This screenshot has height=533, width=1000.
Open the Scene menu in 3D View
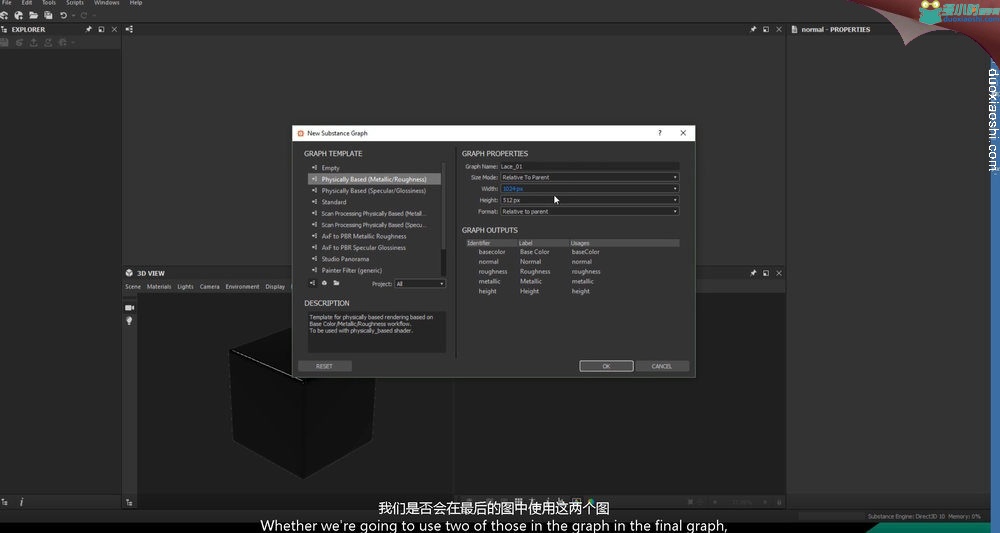click(133, 286)
